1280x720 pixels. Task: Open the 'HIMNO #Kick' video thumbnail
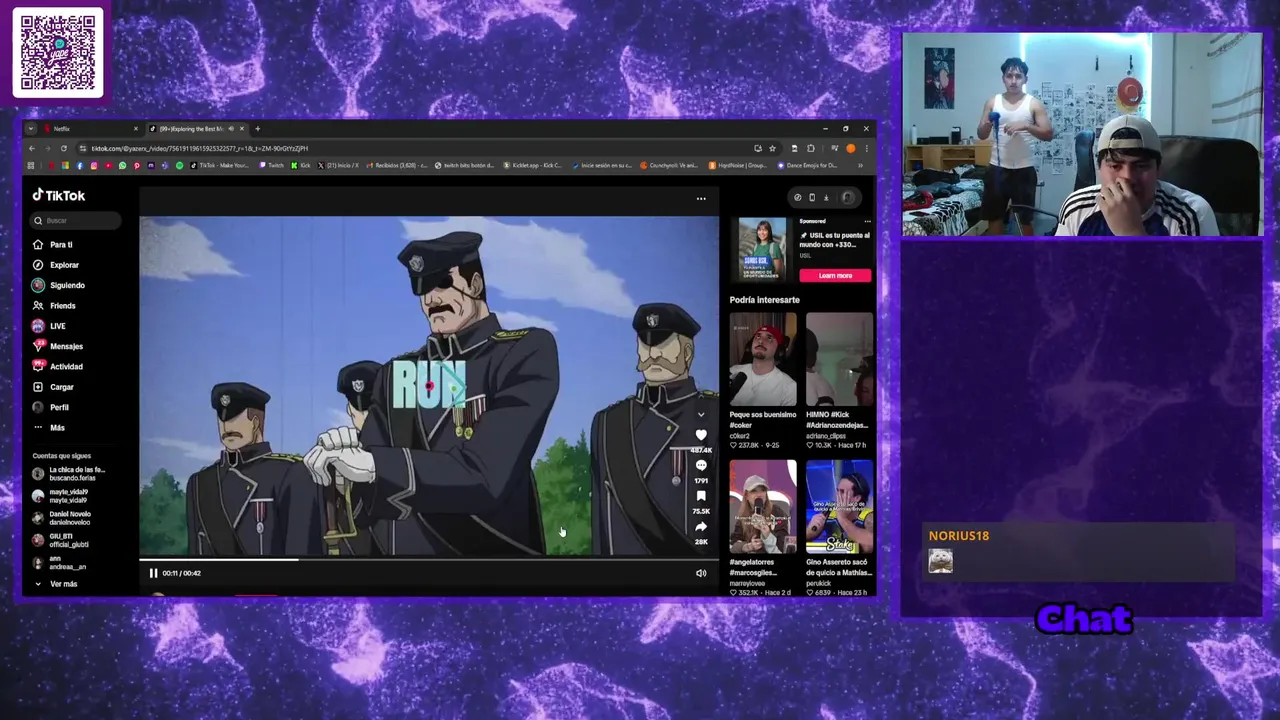839,359
